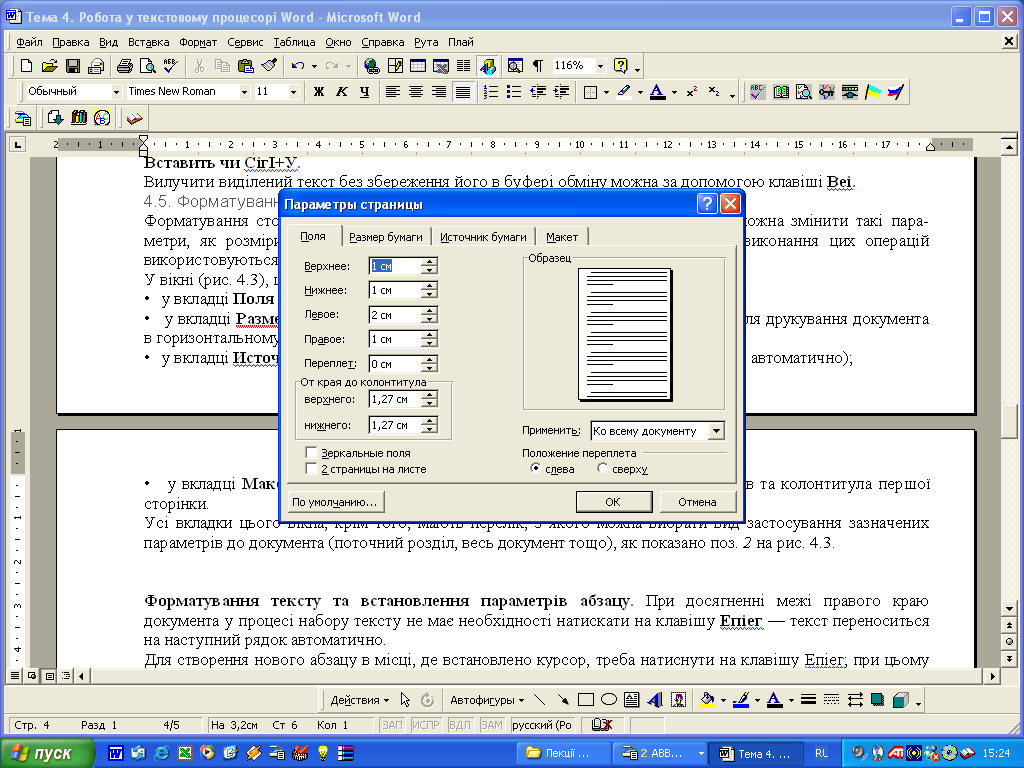Open font name dropdown Times New Roman

coord(244,92)
